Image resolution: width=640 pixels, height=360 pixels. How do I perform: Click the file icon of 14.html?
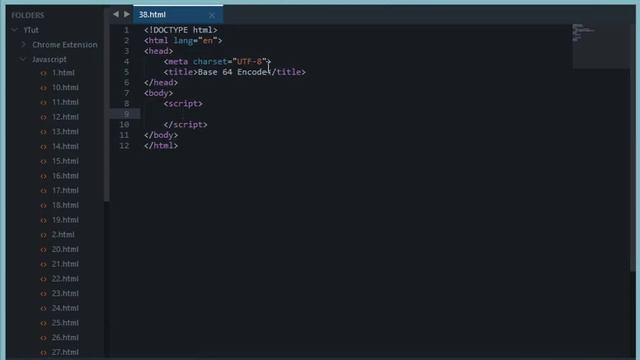(44, 147)
